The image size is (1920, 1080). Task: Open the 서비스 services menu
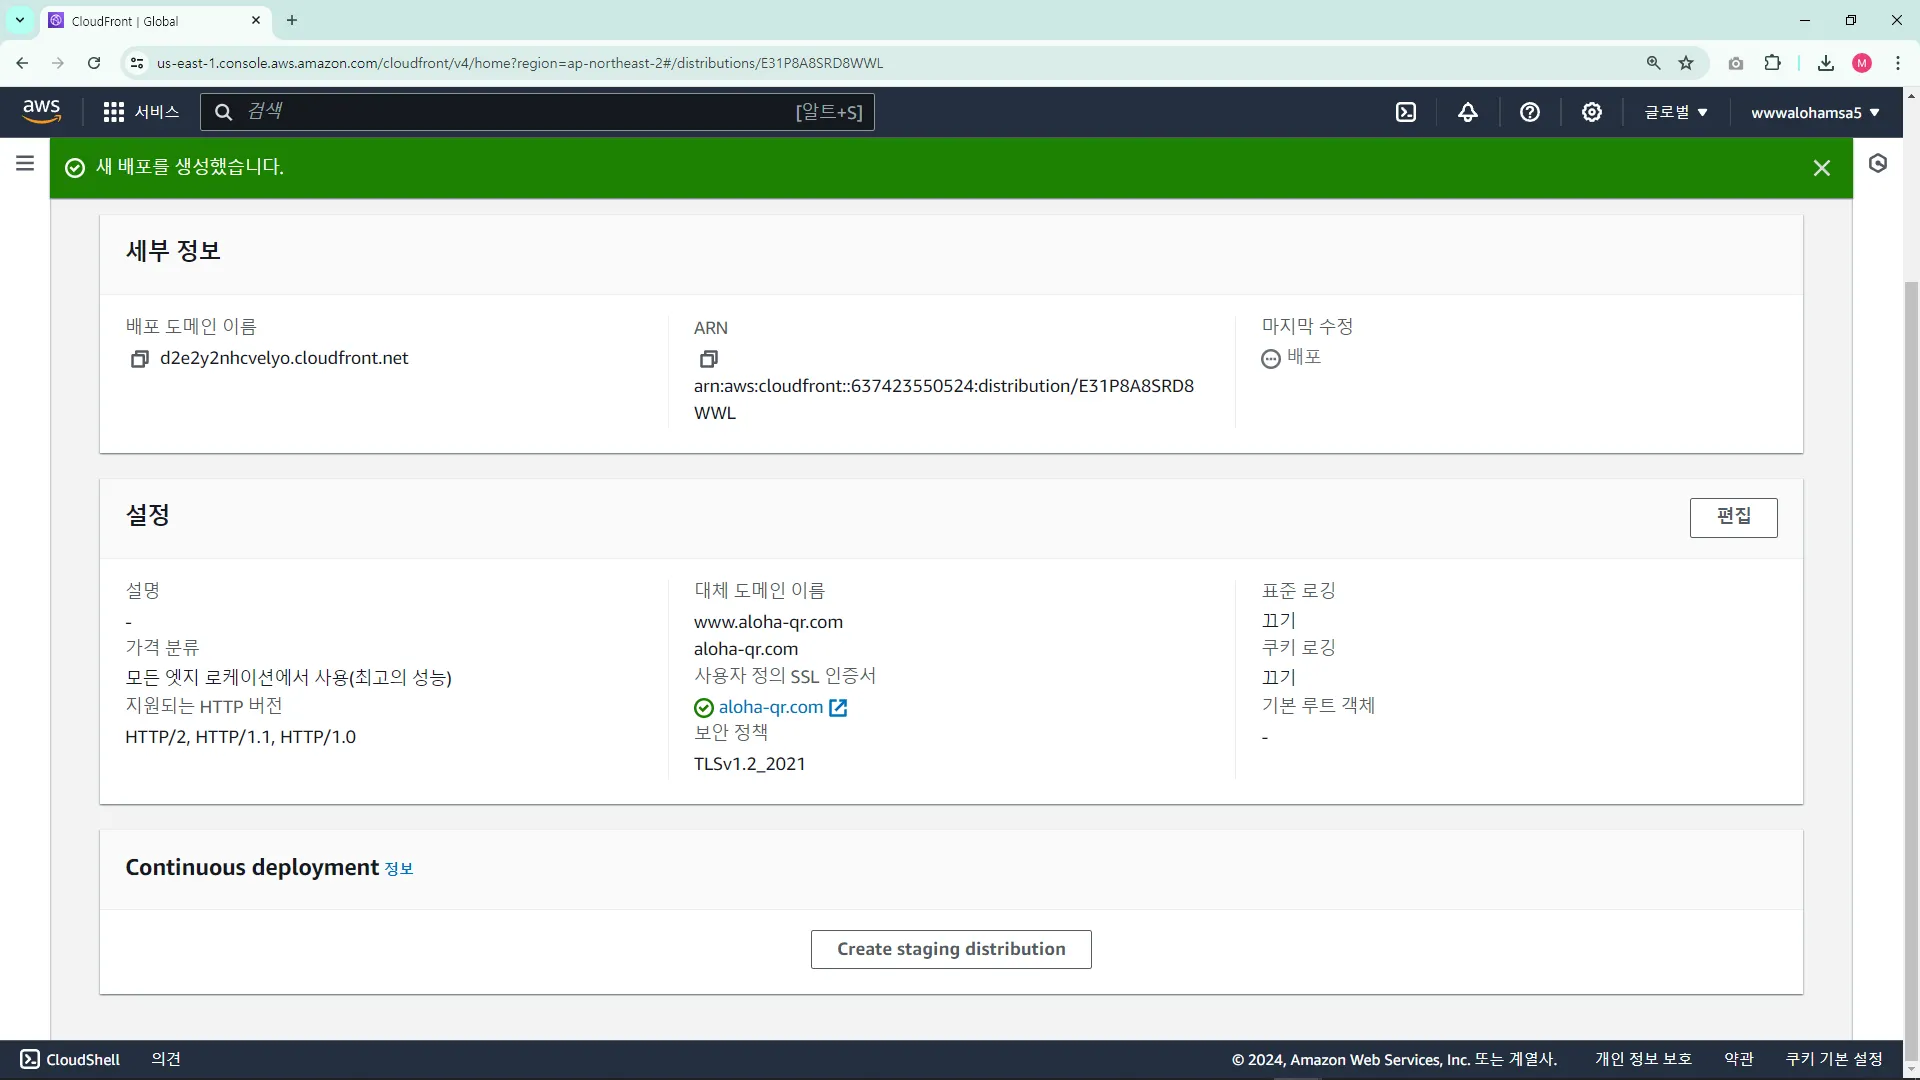tap(141, 112)
